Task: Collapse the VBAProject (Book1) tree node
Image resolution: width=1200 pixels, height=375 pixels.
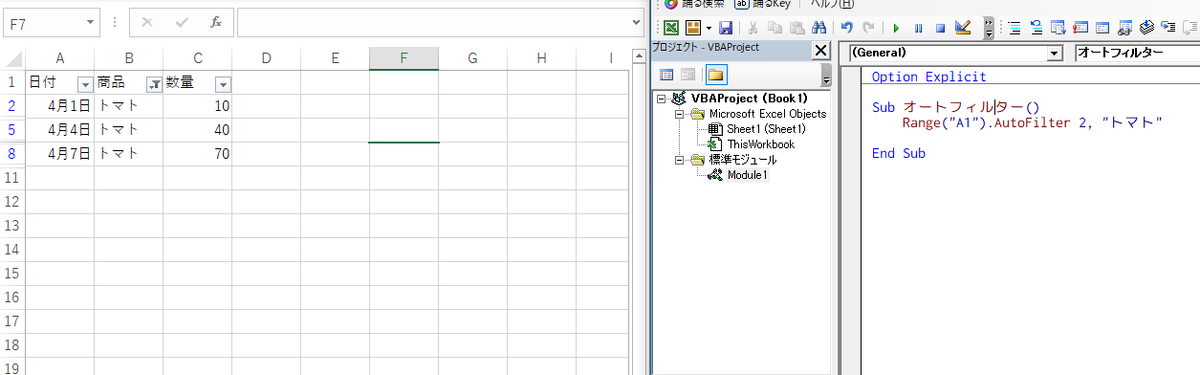Action: click(661, 99)
